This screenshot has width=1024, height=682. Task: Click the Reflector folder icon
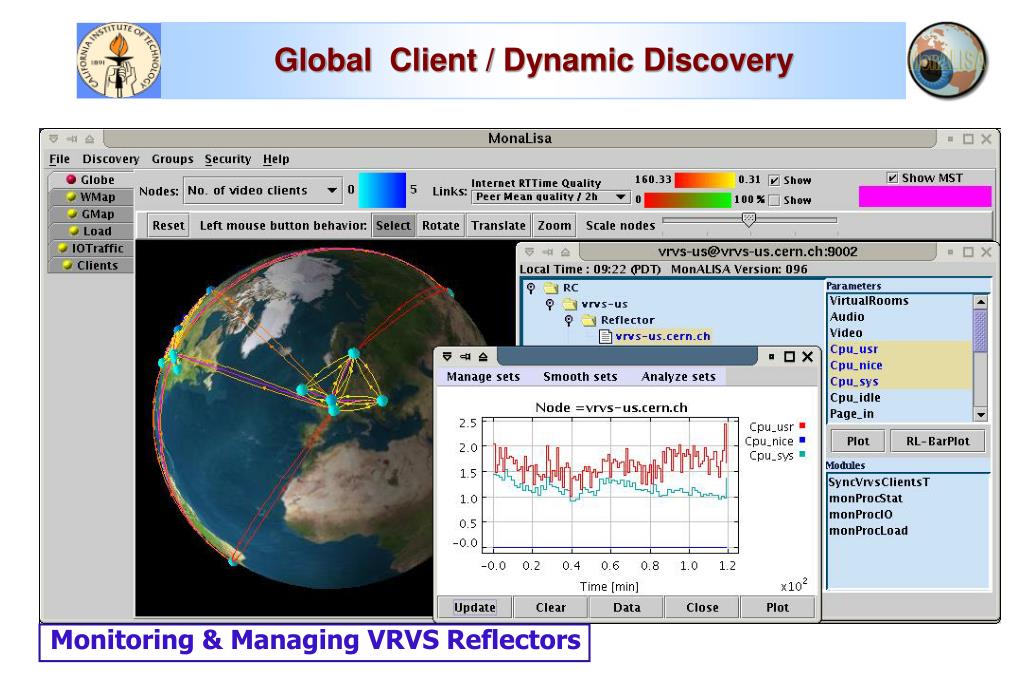point(589,320)
